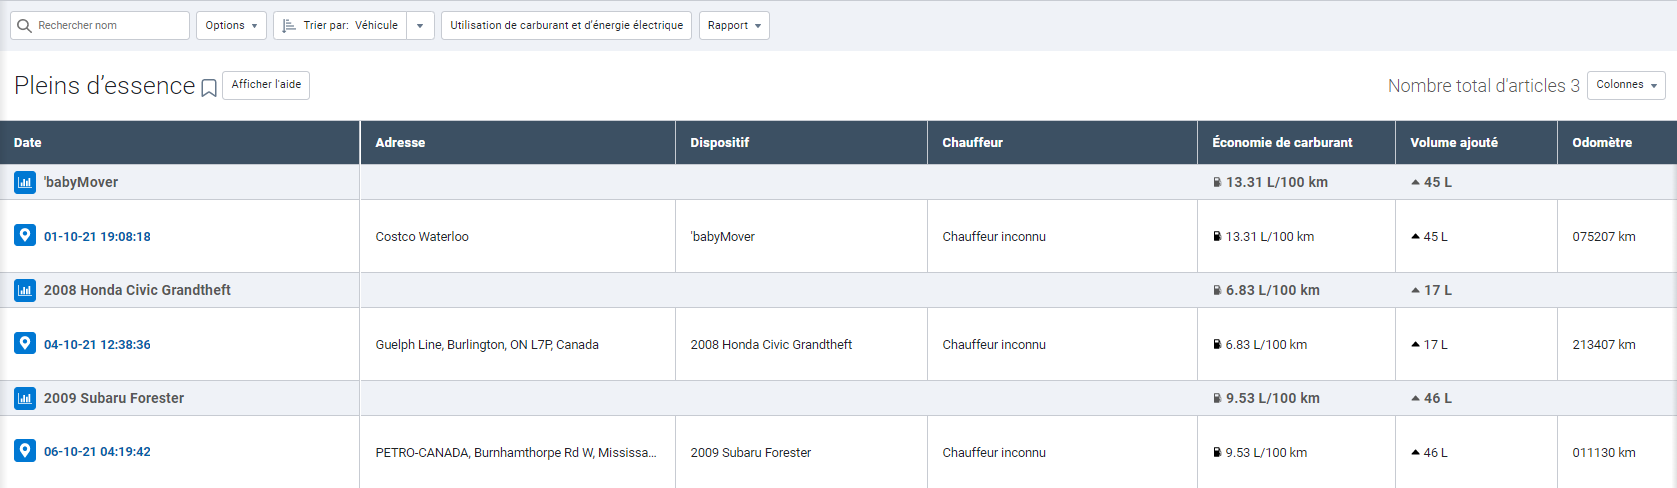Click map pin icon for 06-10-21 fill-up
Screen dimensions: 1677x488
25,451
